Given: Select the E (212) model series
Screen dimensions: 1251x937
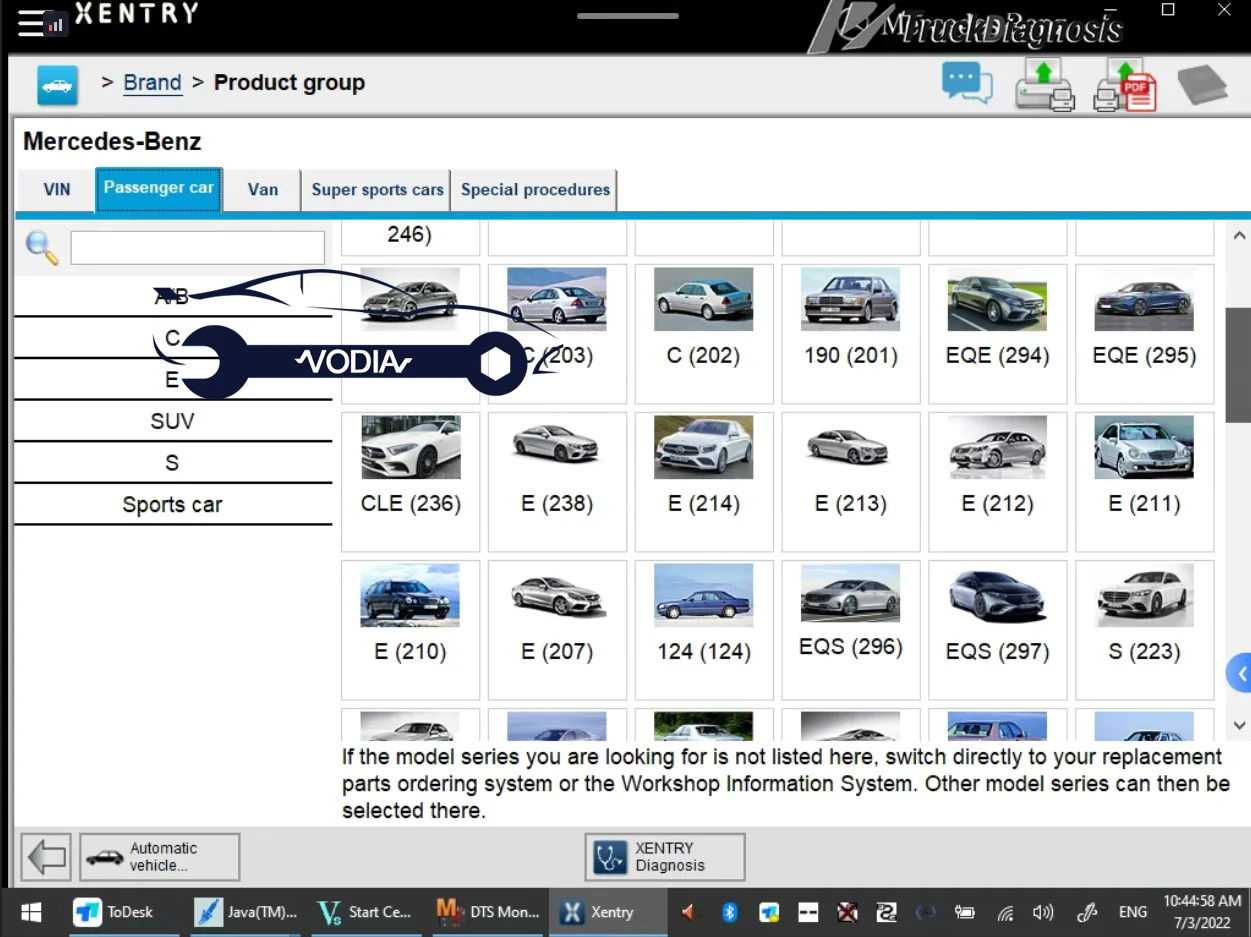Looking at the screenshot, I should coord(998,482).
